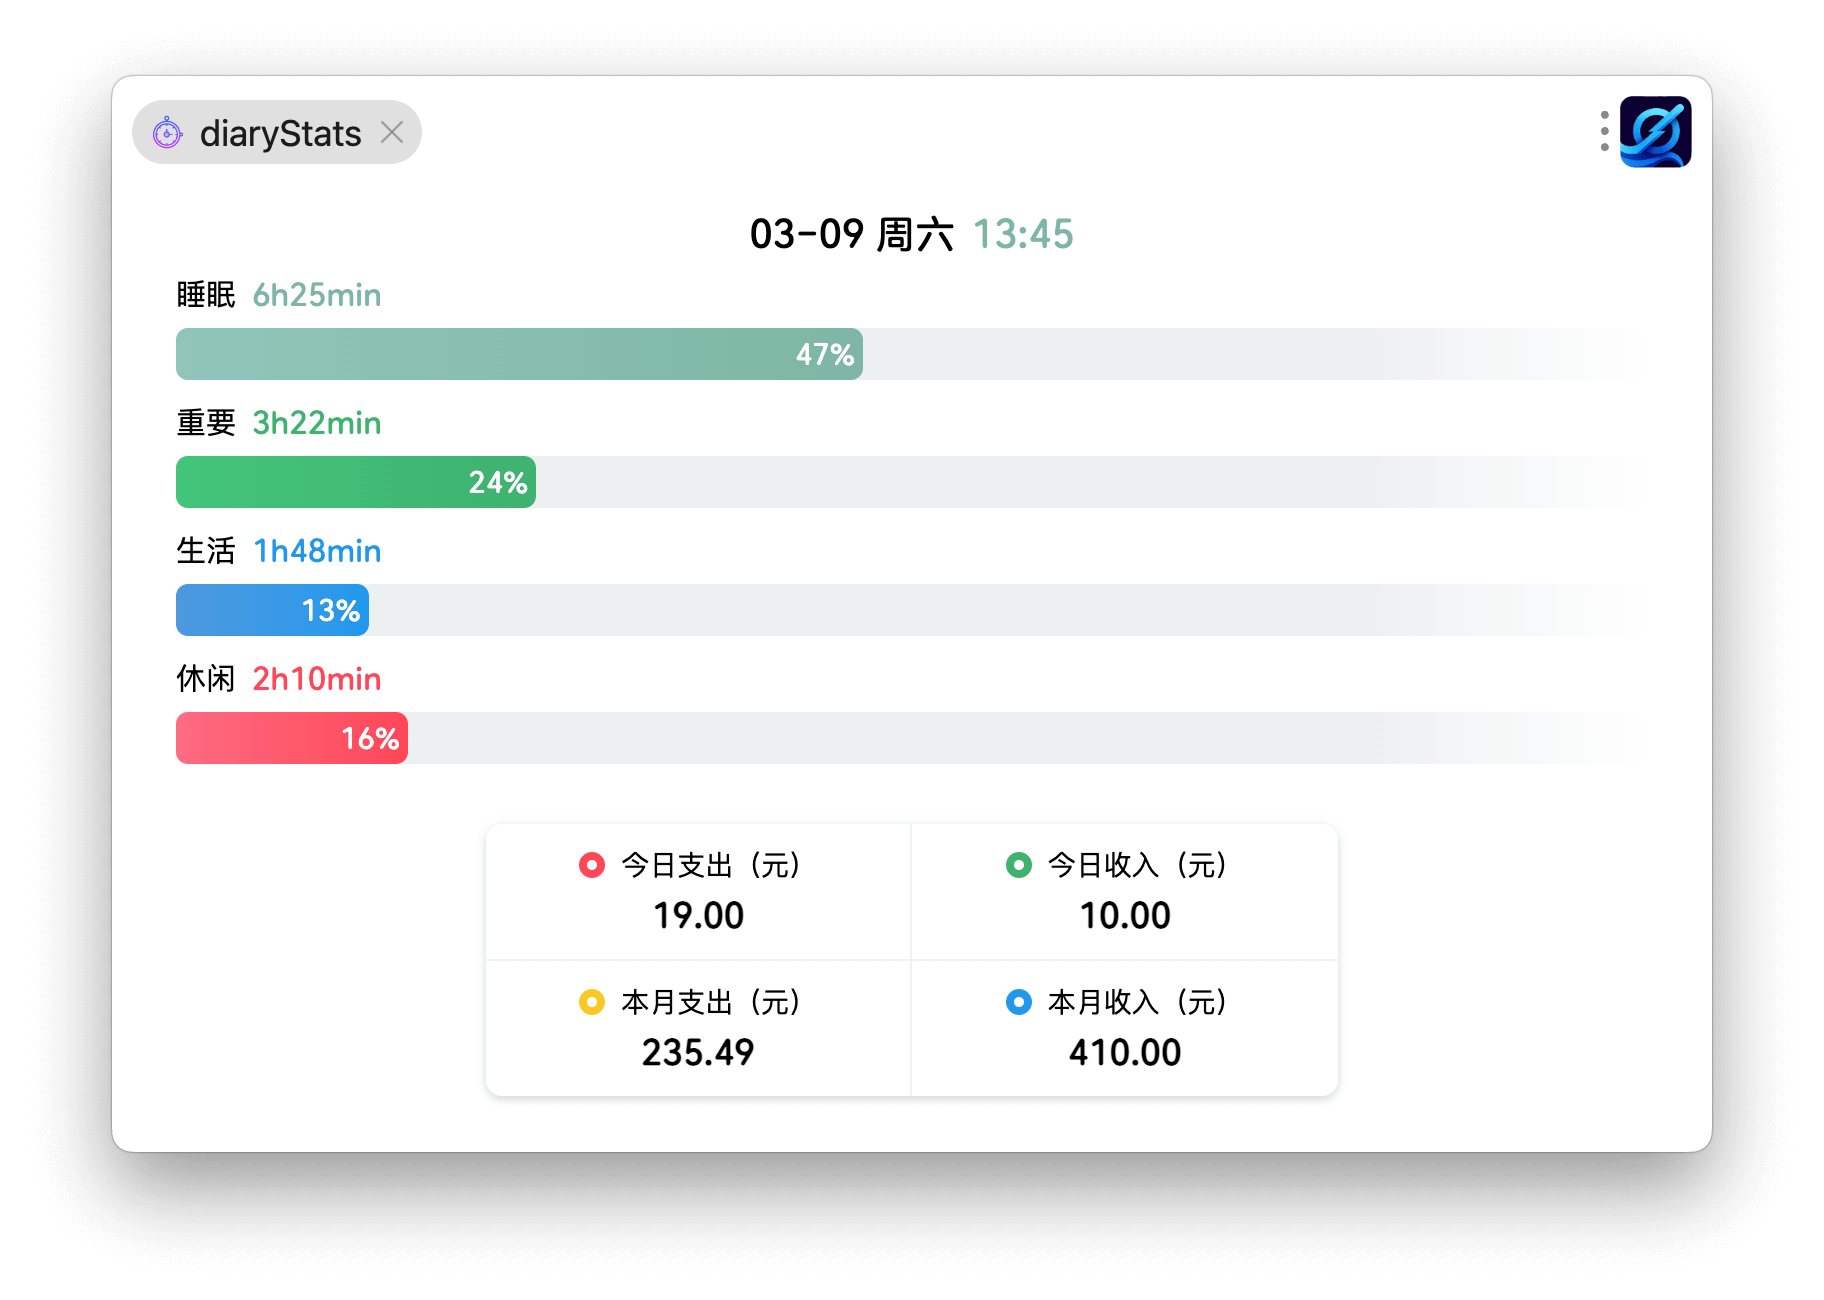Select the 本月收入 value 410.00

point(1126,1051)
